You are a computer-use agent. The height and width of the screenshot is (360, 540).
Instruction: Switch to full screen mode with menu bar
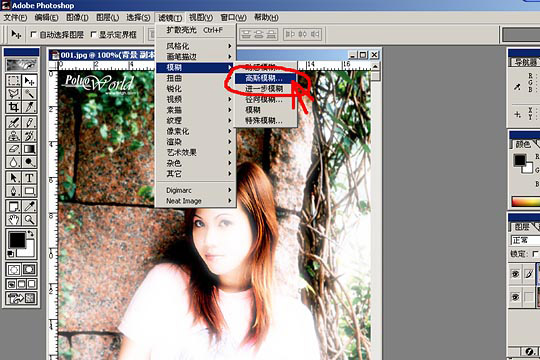(21, 284)
